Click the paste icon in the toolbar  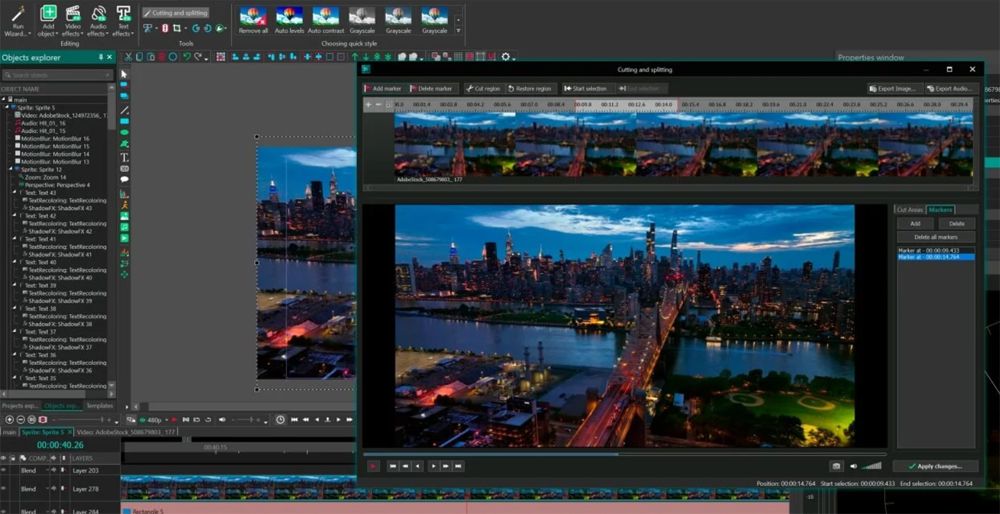coord(151,57)
